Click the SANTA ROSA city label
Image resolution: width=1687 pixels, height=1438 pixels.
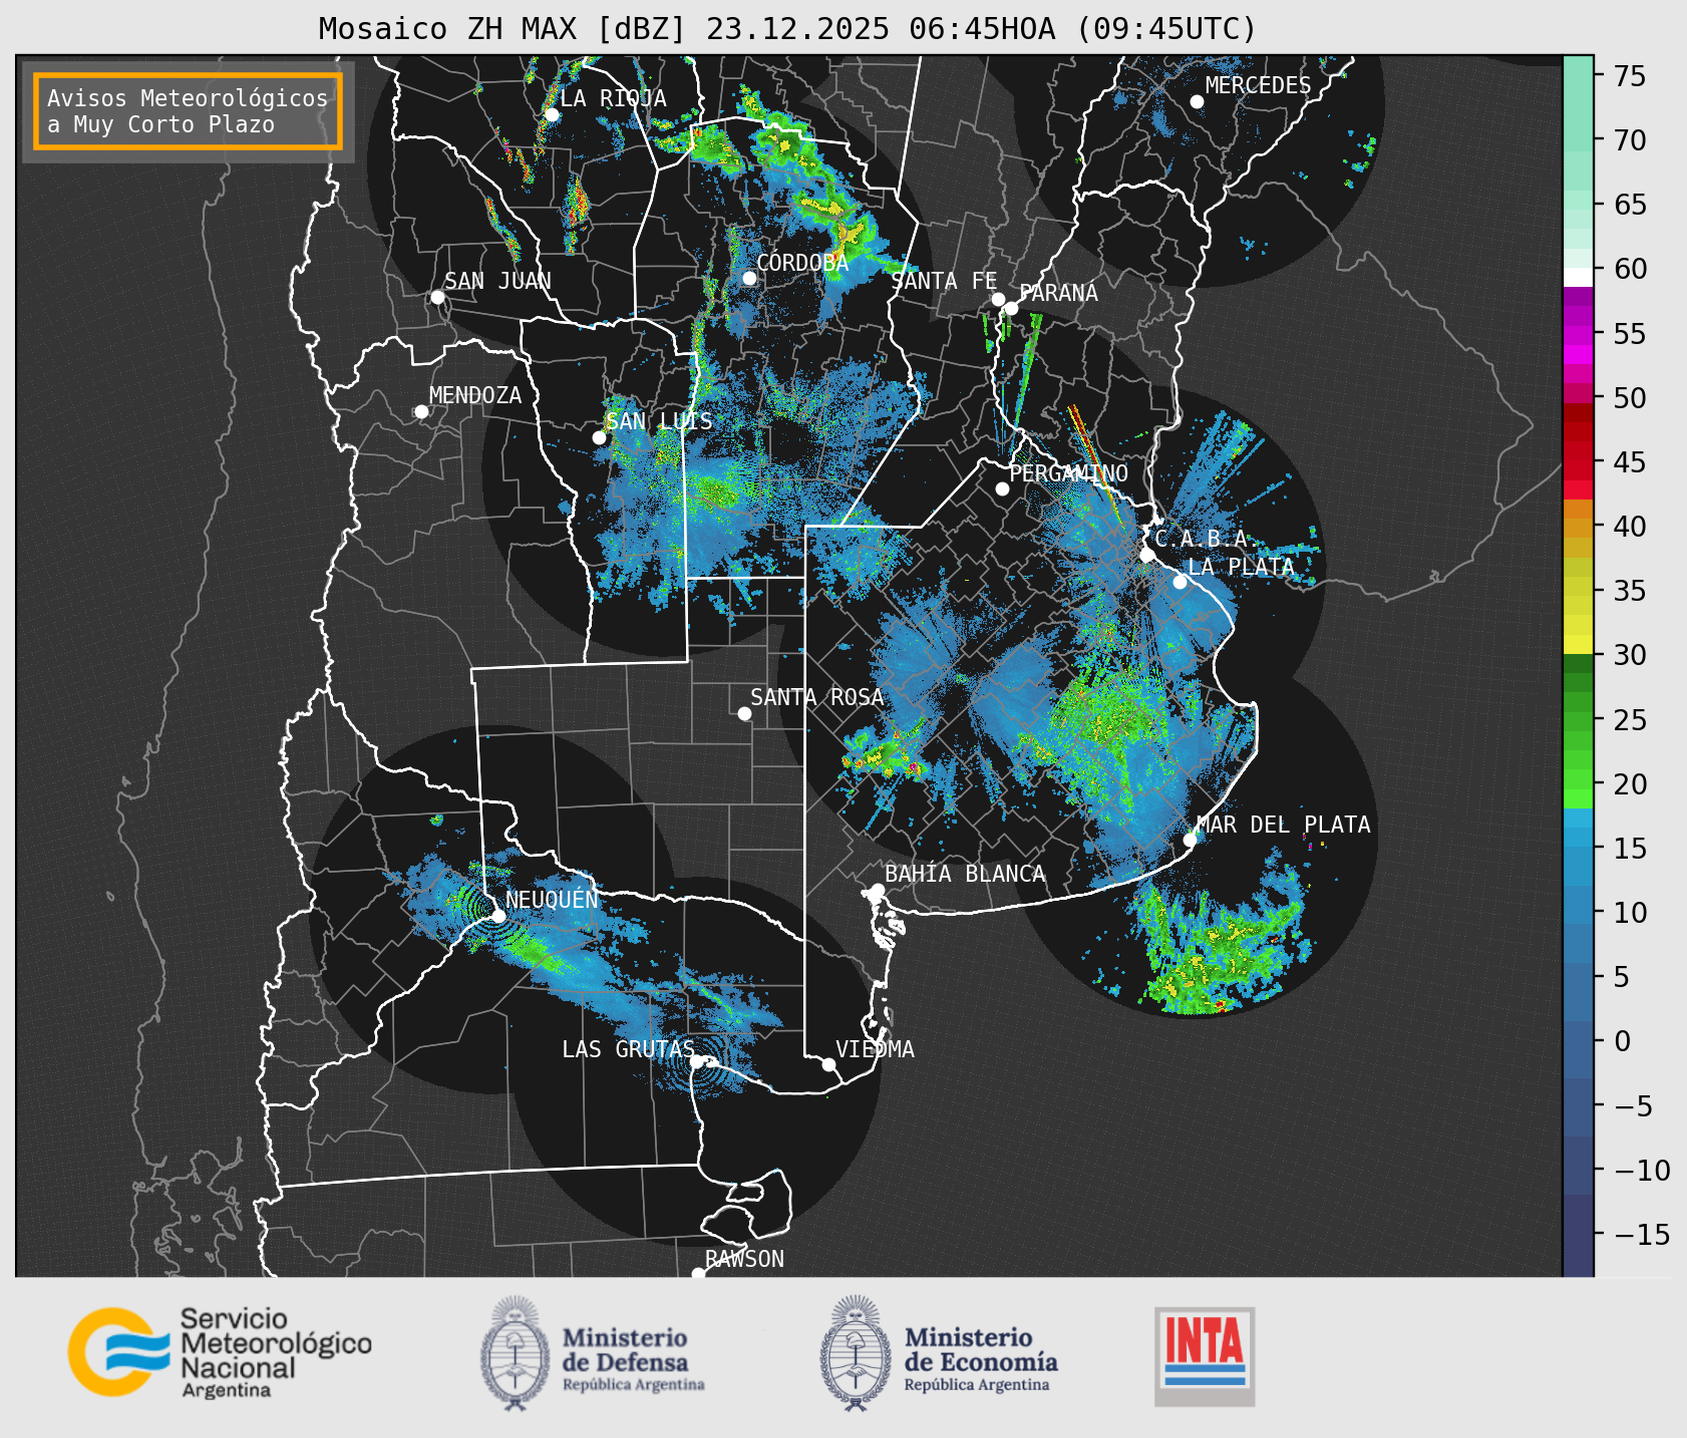point(818,697)
